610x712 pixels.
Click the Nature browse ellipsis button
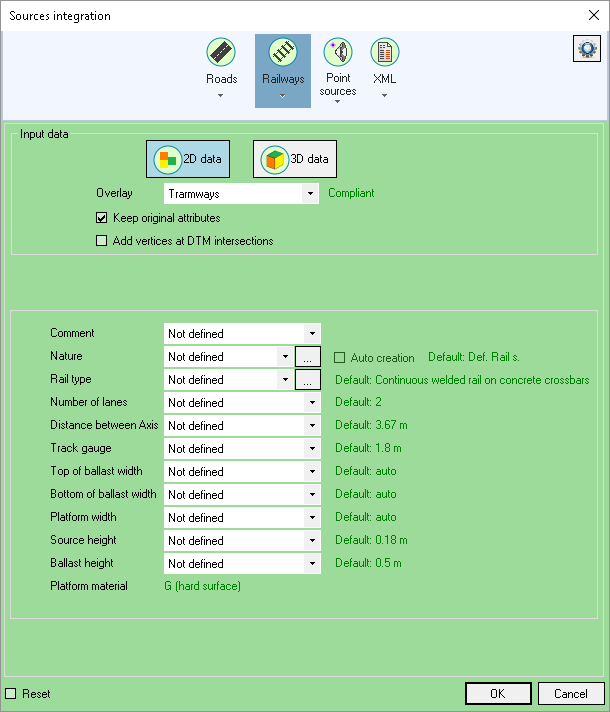[308, 357]
